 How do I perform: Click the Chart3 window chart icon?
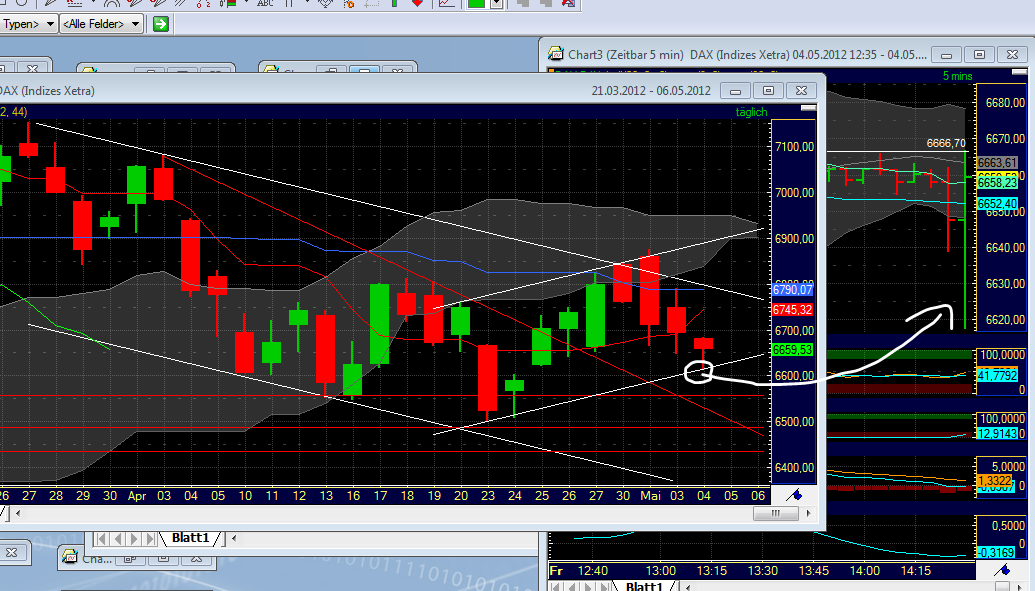(556, 54)
